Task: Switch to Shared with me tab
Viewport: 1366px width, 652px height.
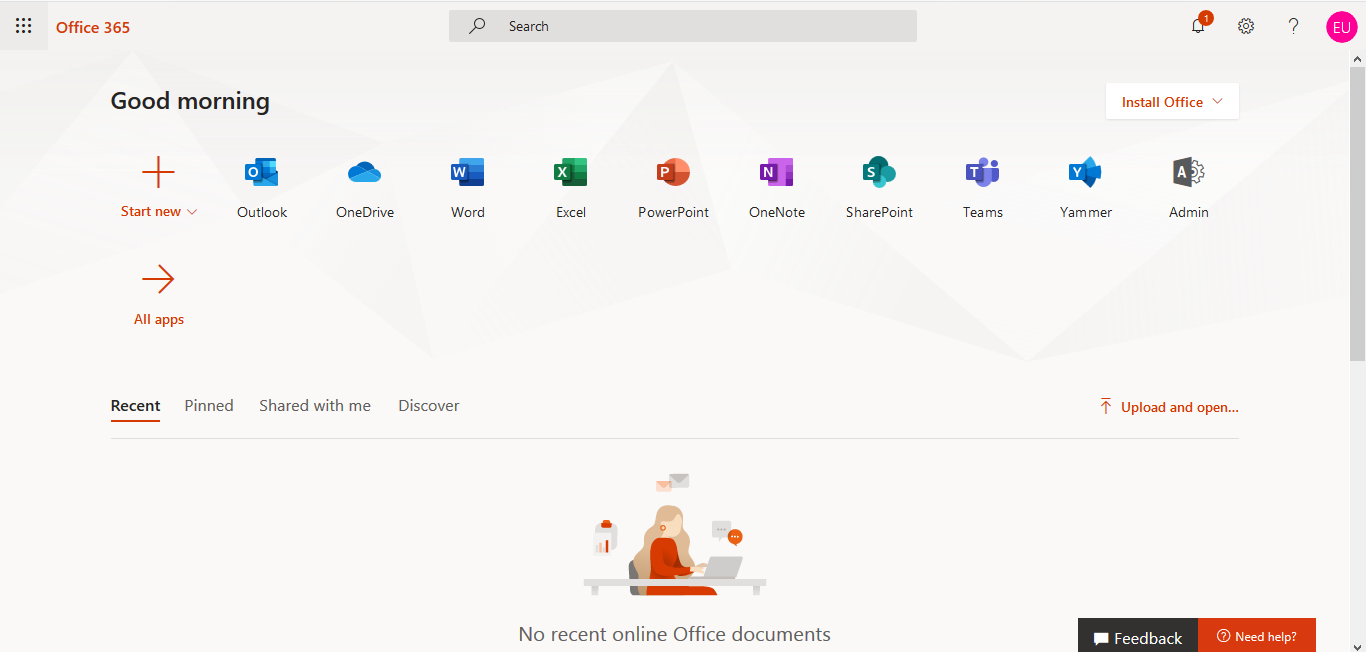Action: (x=315, y=406)
